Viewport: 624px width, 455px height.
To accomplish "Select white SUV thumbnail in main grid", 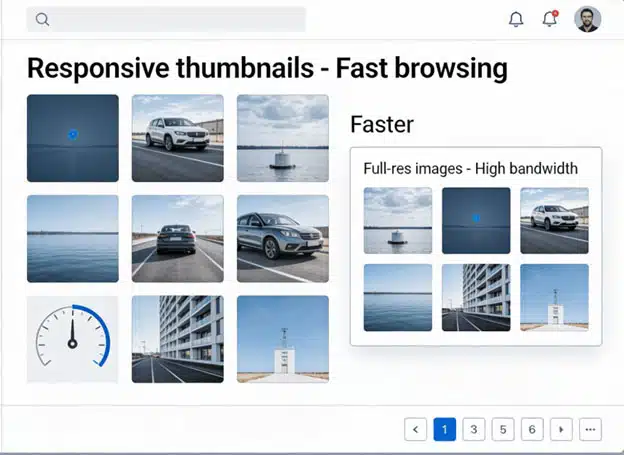I will 177,138.
